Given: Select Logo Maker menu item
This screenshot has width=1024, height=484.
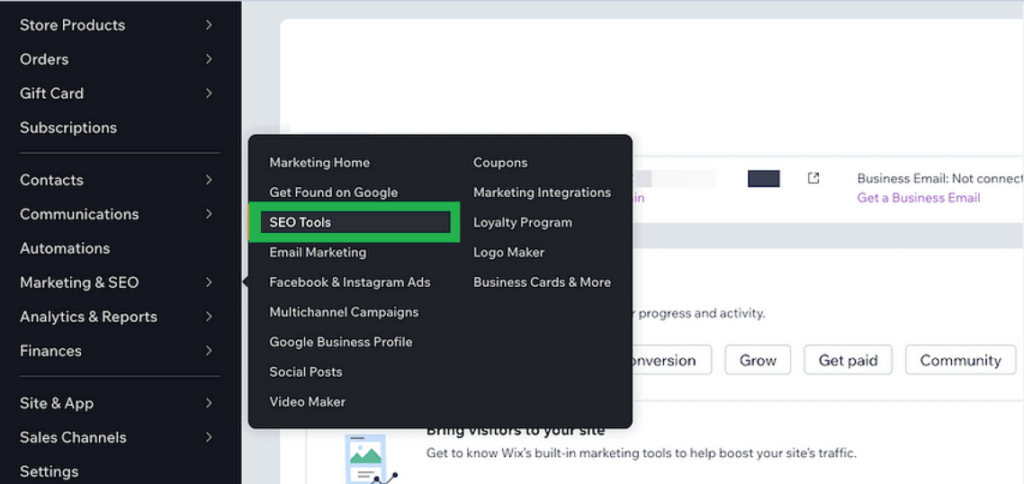Looking at the screenshot, I should click(x=508, y=252).
